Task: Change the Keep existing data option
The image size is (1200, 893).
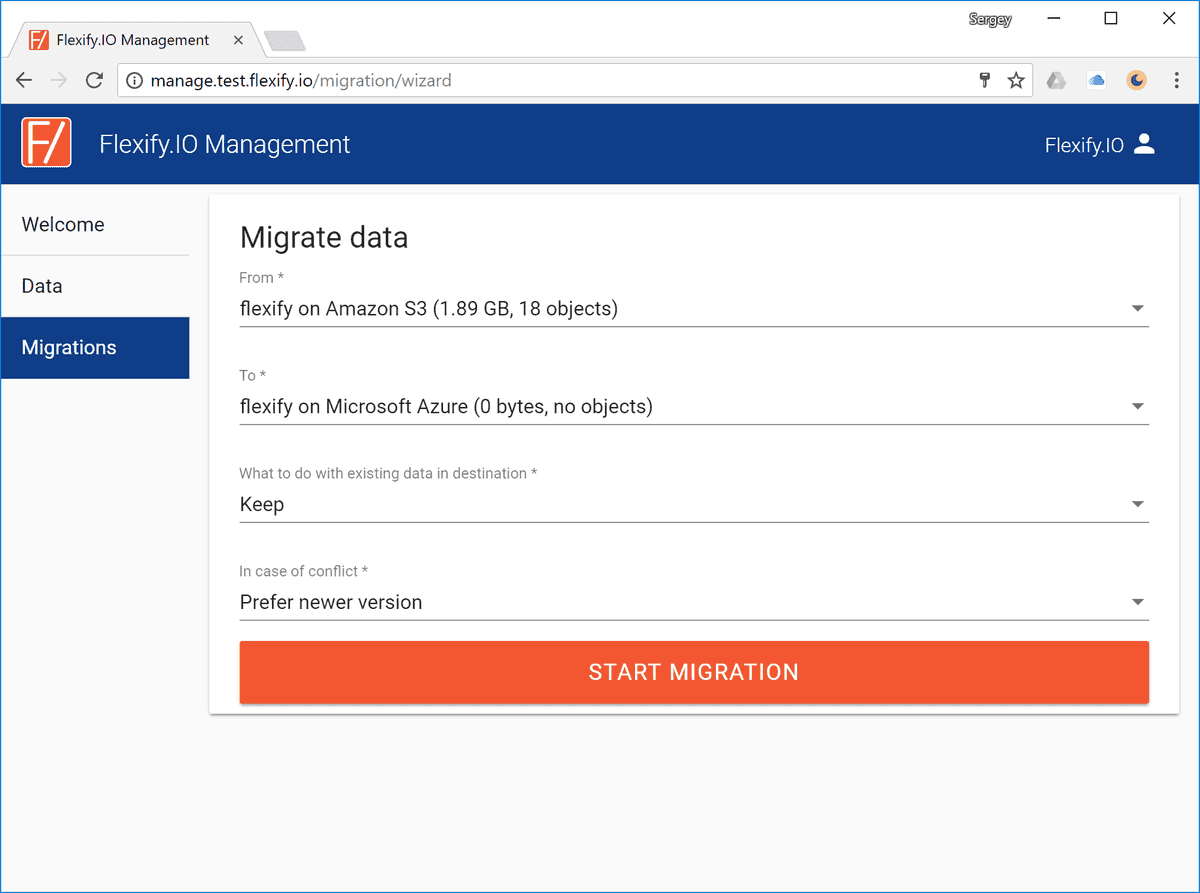Action: [x=1137, y=504]
